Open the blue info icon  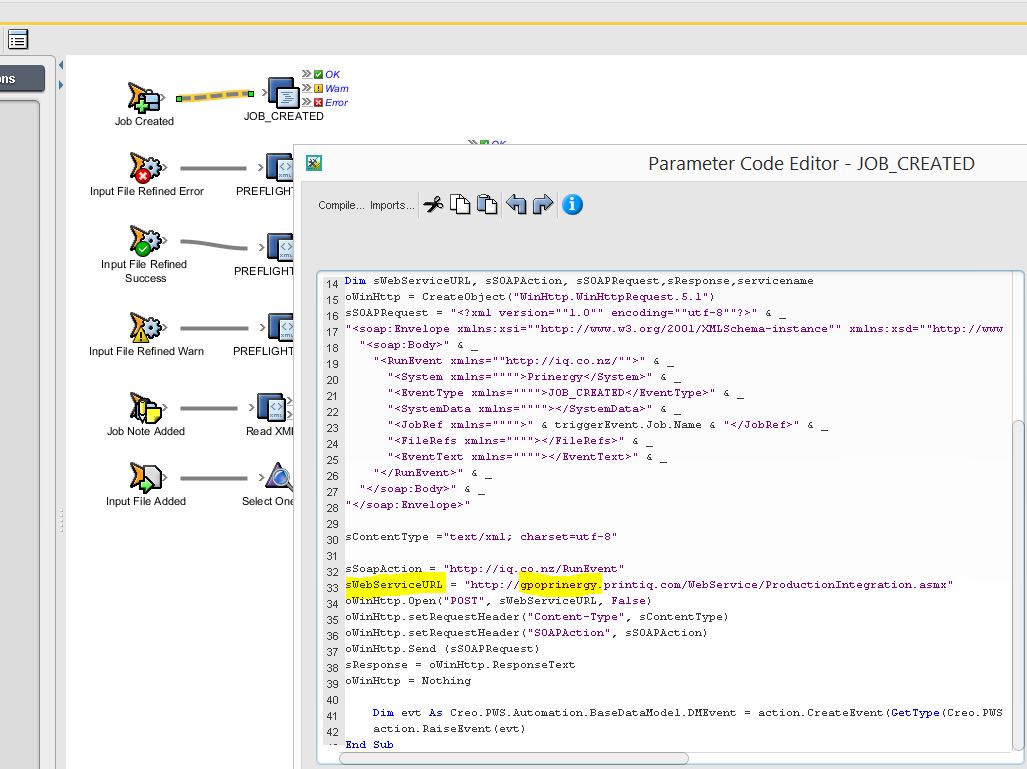click(x=572, y=205)
